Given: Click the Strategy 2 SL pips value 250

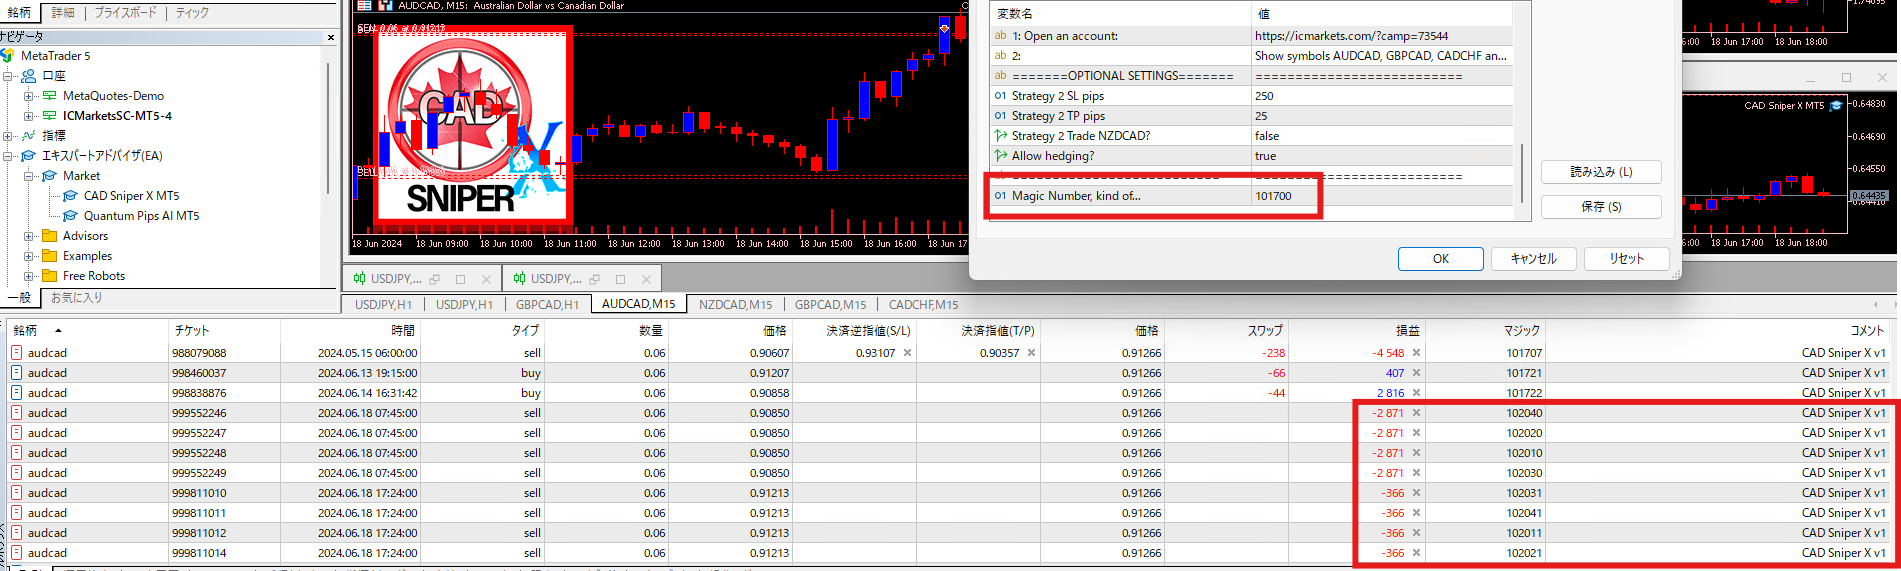Looking at the screenshot, I should [1382, 96].
